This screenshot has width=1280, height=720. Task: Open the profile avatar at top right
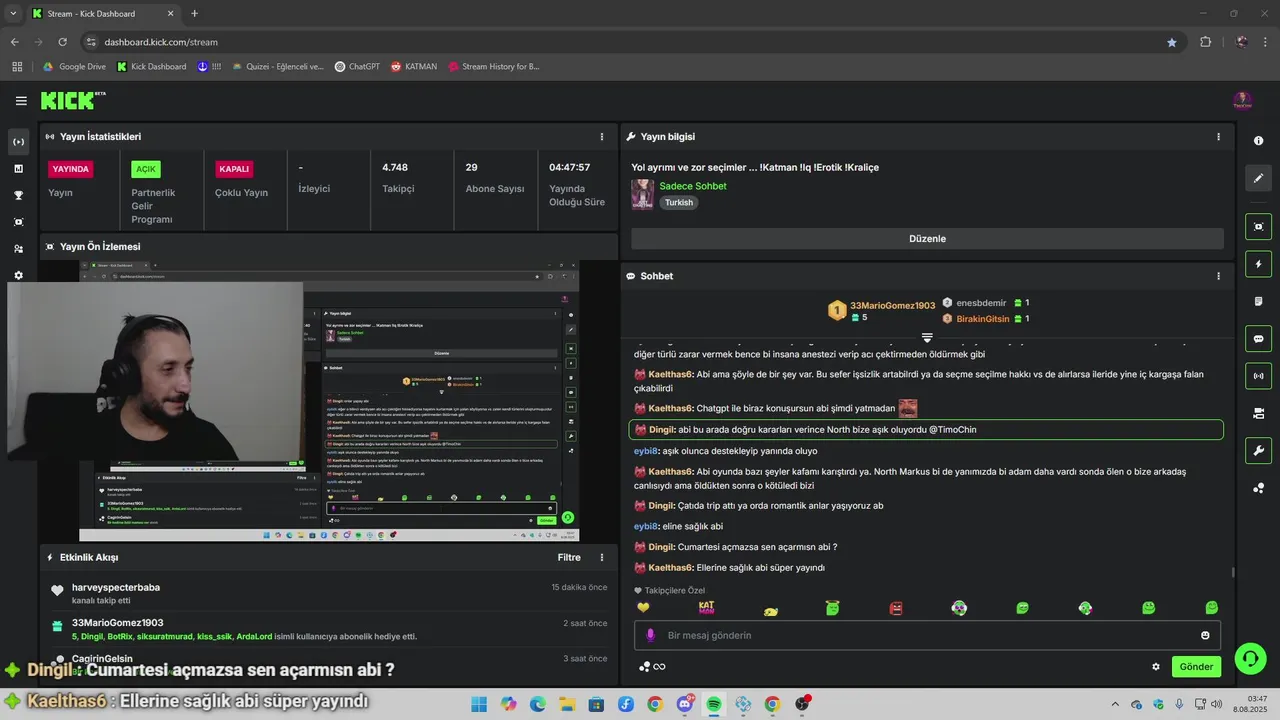click(x=1242, y=101)
